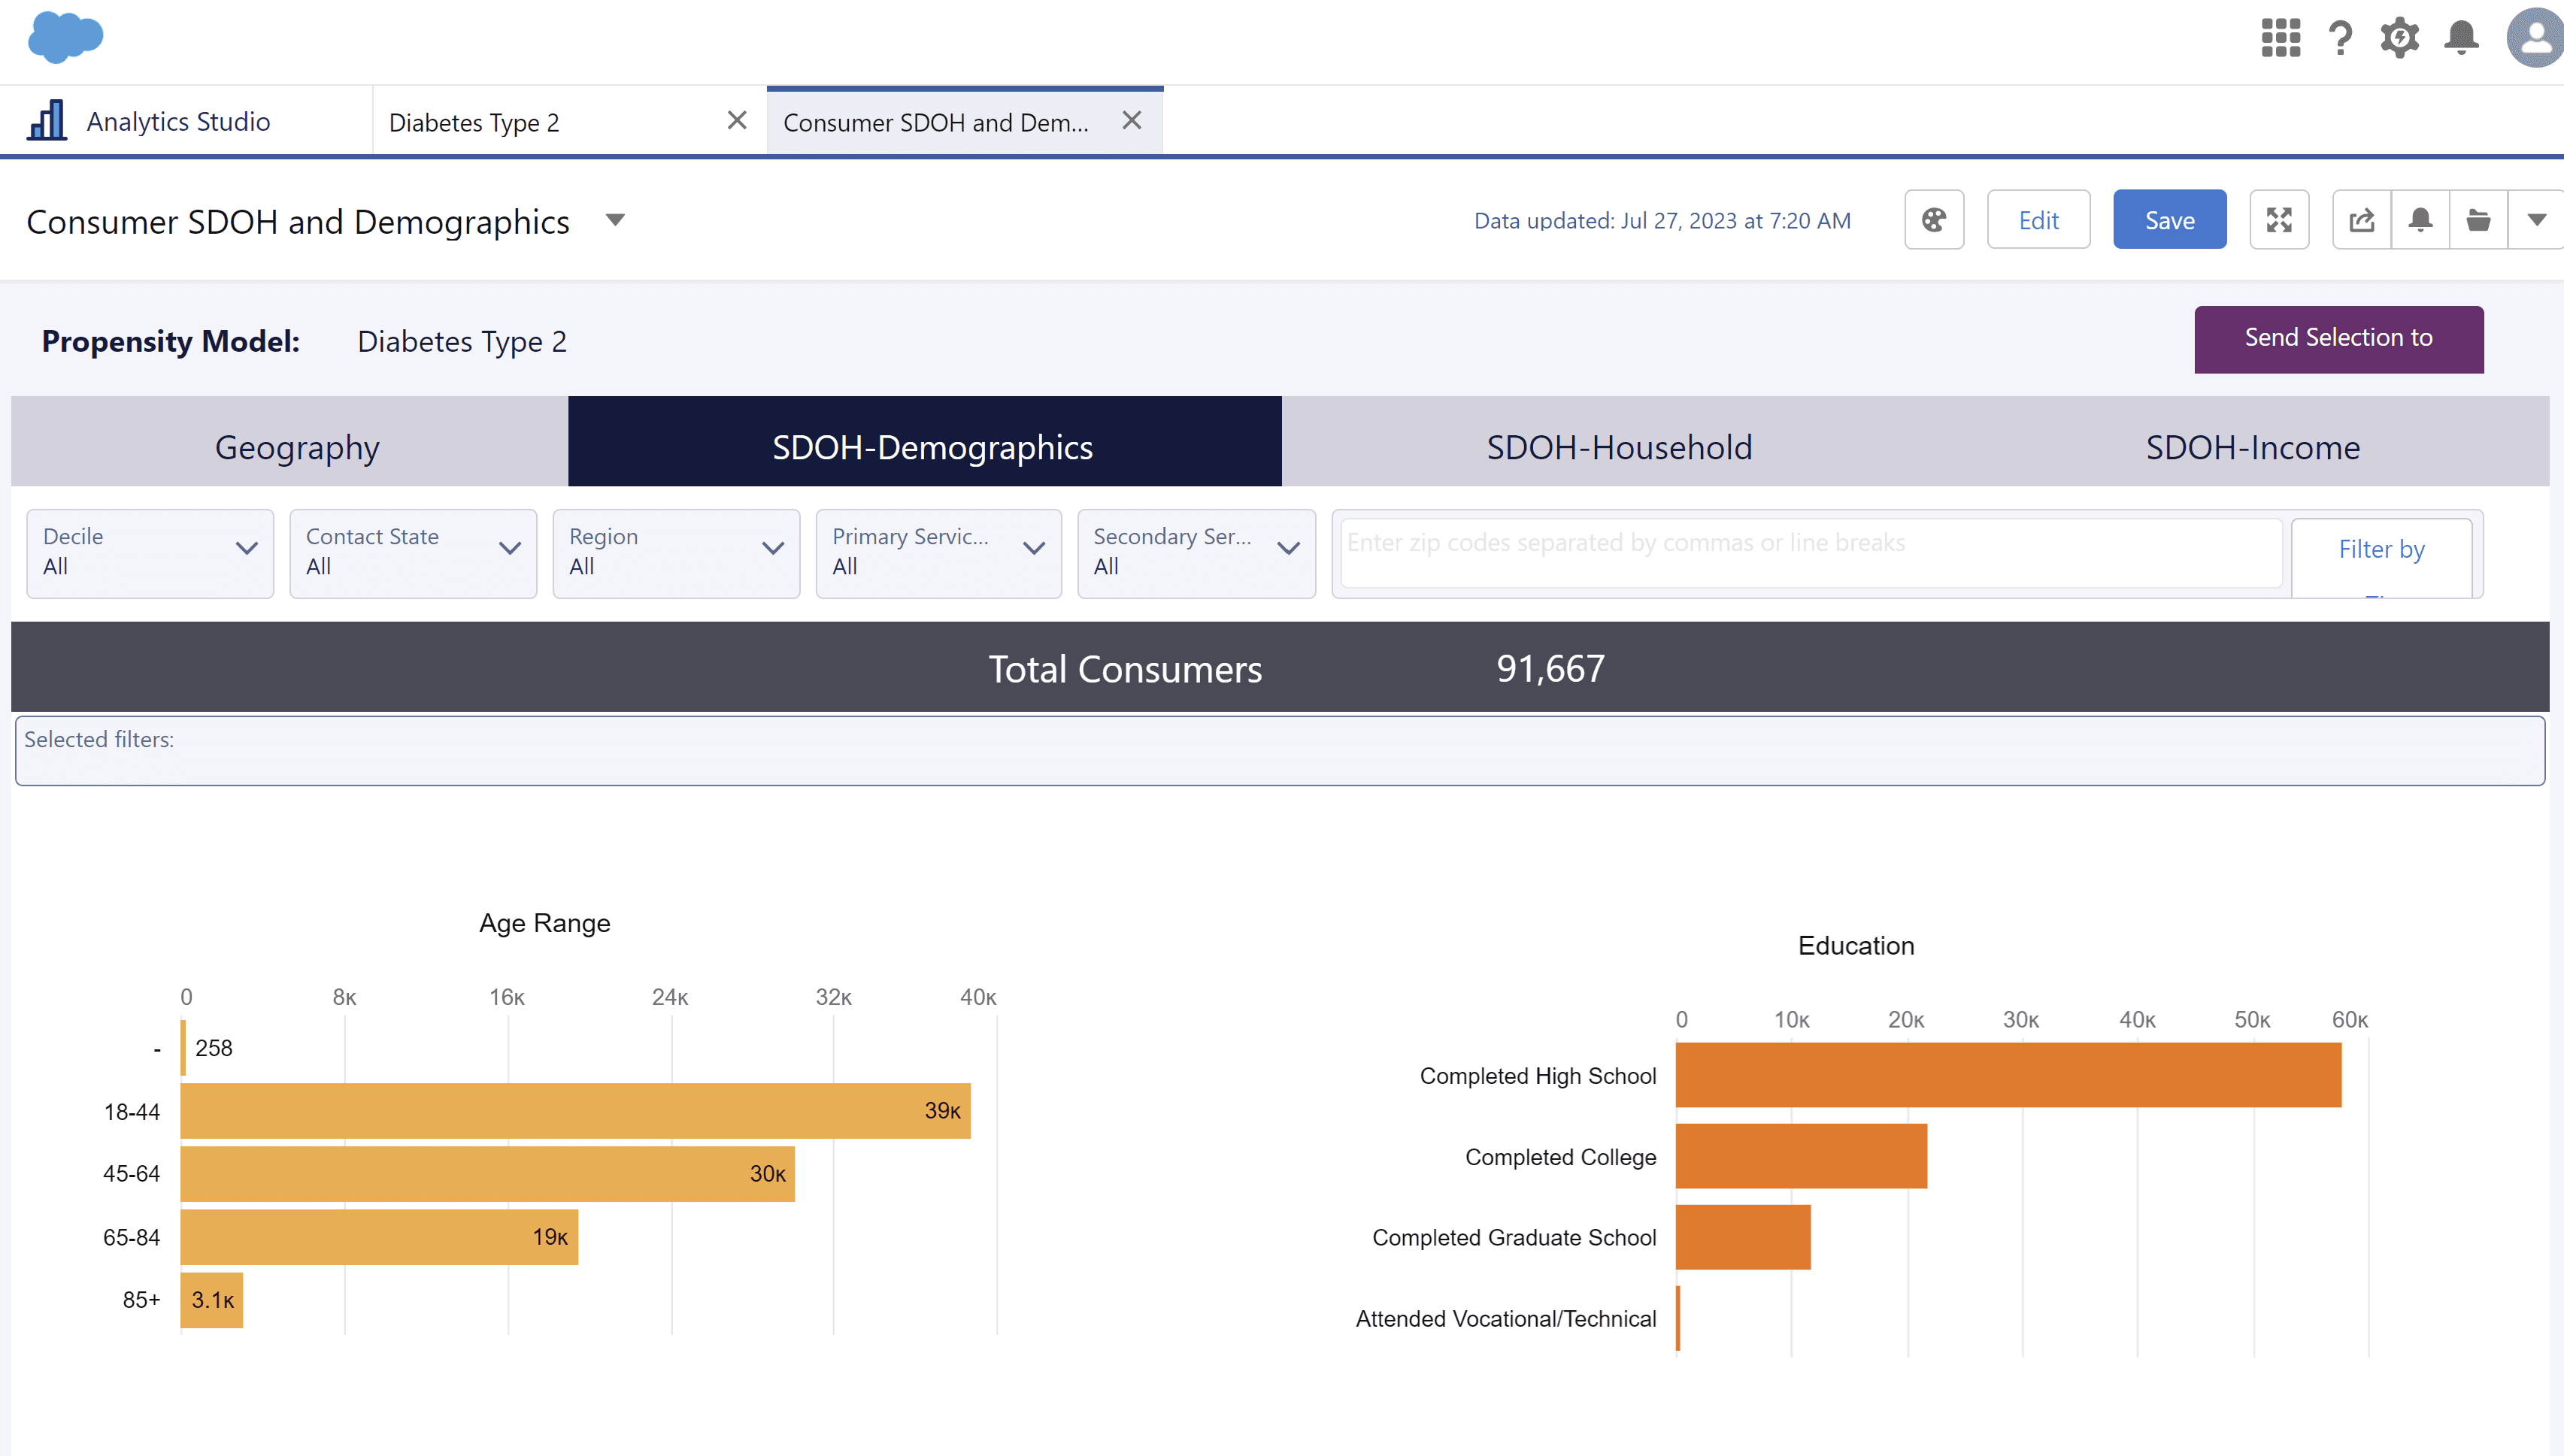
Task: Click the Data updated timestamp text
Action: (x=1662, y=221)
